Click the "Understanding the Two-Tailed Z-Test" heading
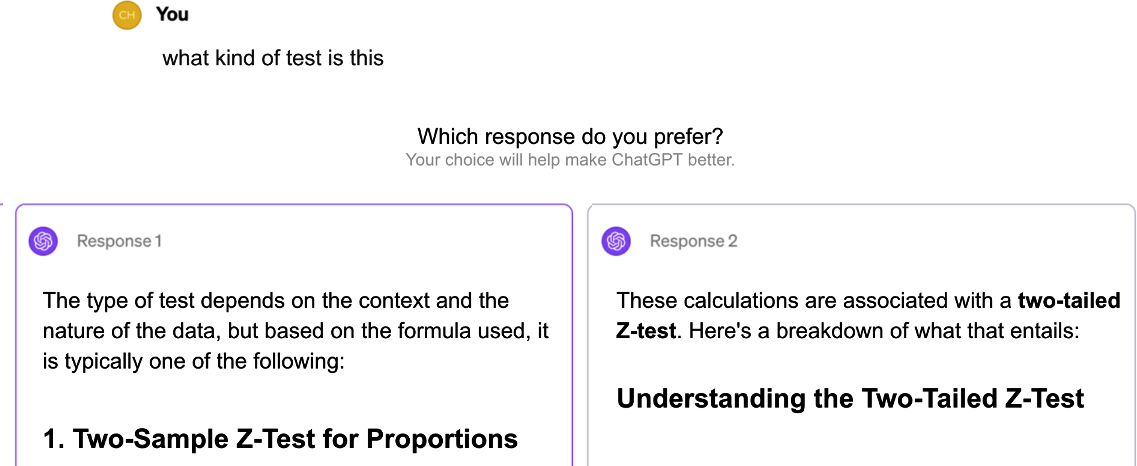1137x466 pixels. [x=850, y=399]
